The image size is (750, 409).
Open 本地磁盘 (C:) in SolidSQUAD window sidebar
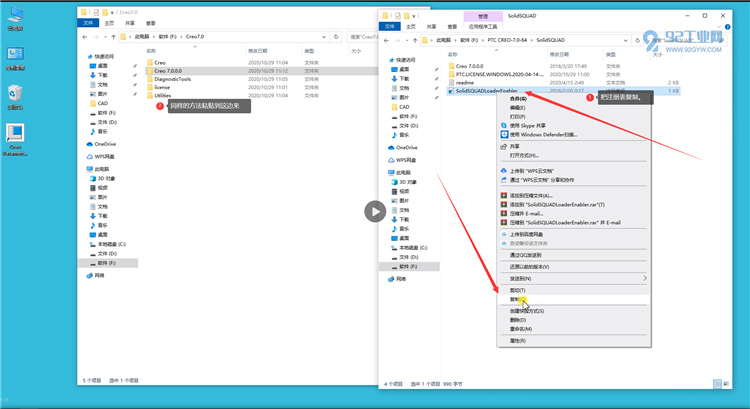[412, 248]
